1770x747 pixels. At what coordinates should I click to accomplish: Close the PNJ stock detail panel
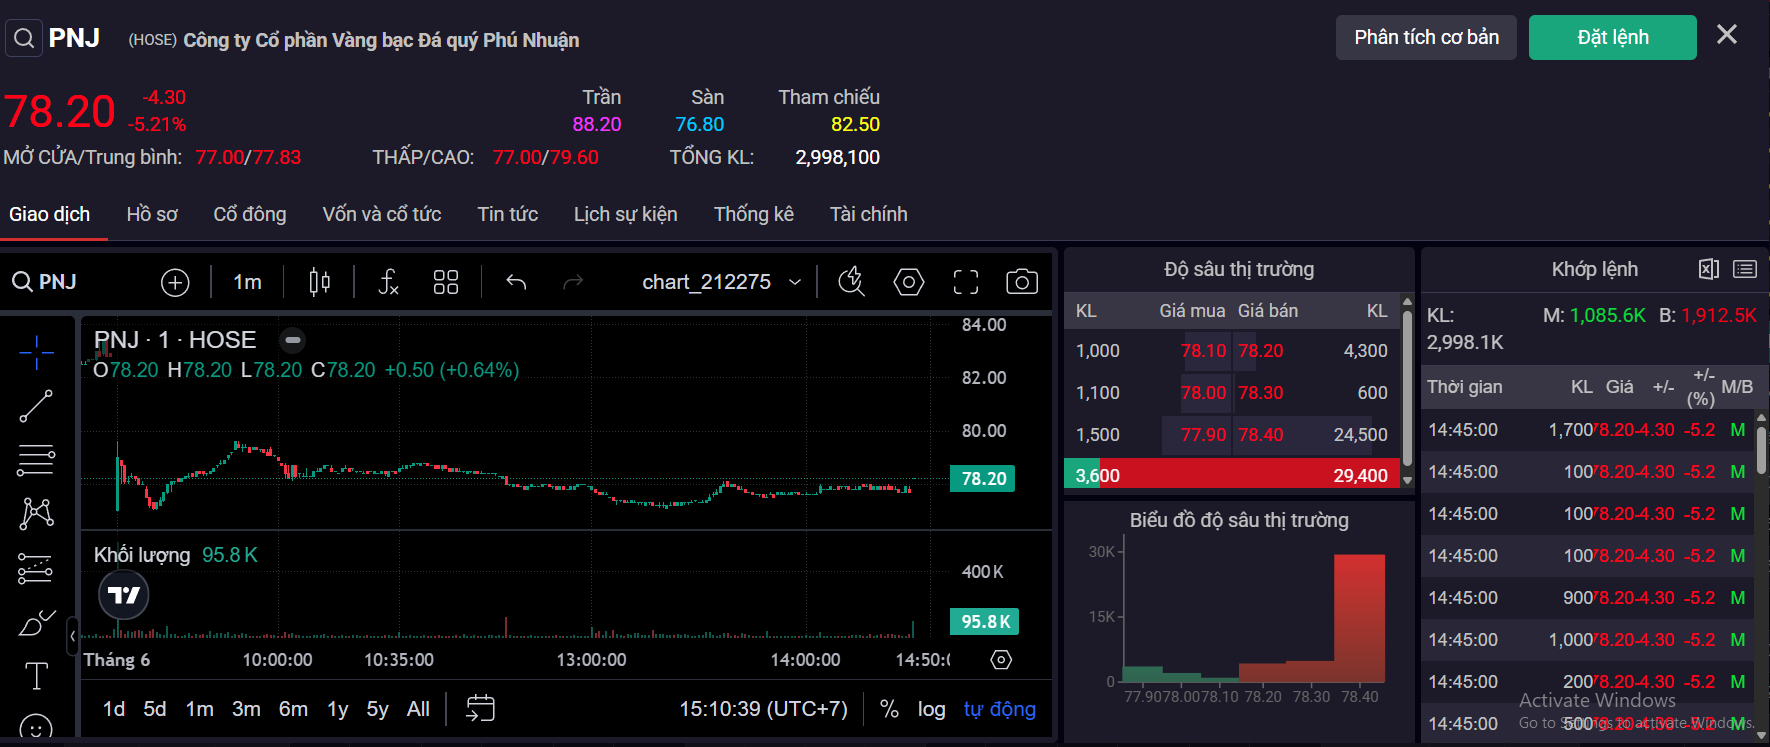[1727, 35]
